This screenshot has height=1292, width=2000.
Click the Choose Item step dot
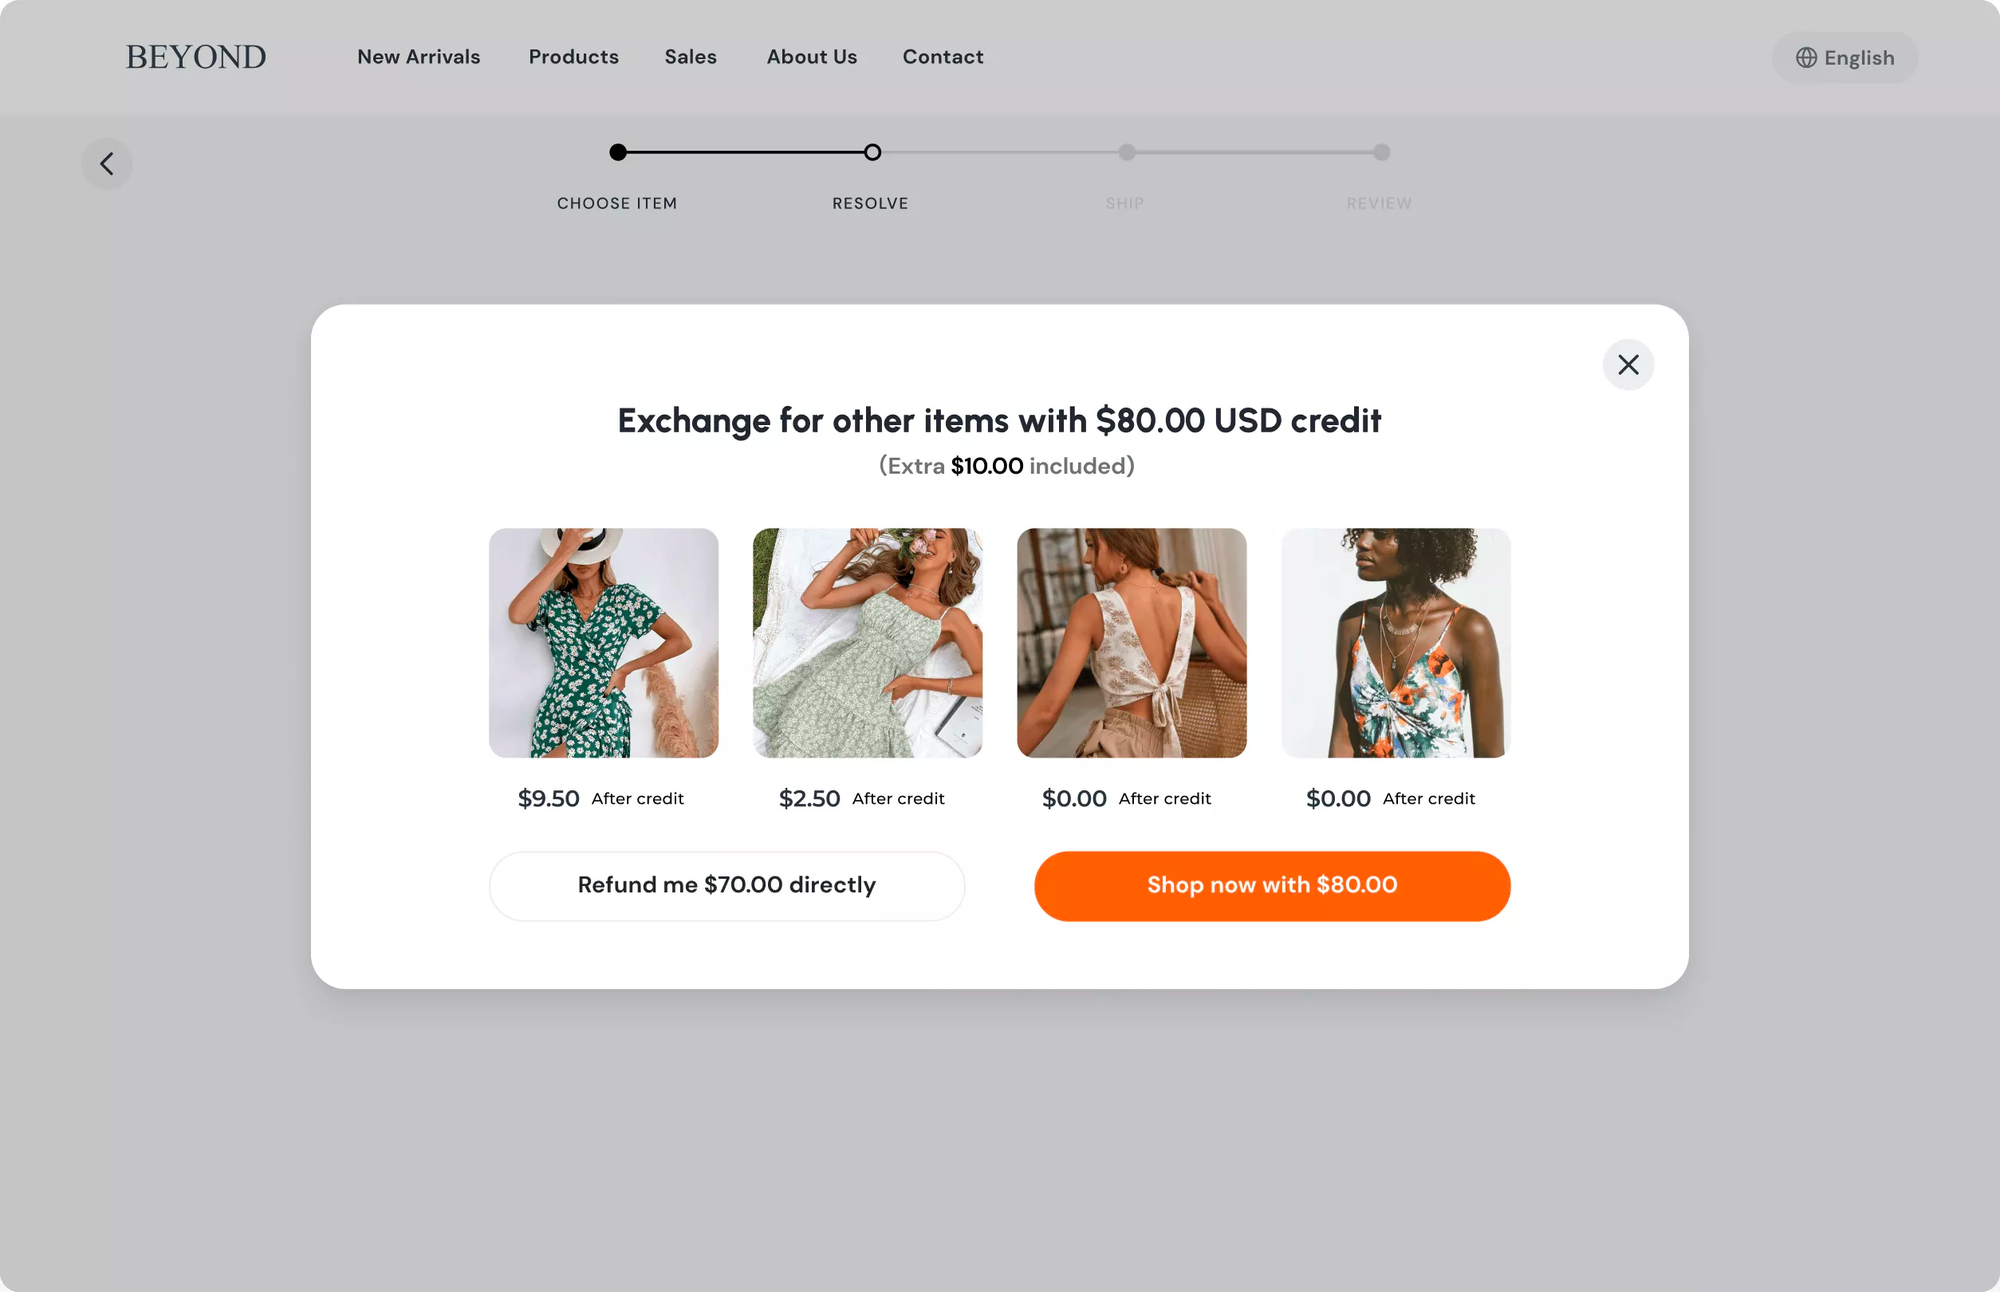click(x=618, y=152)
